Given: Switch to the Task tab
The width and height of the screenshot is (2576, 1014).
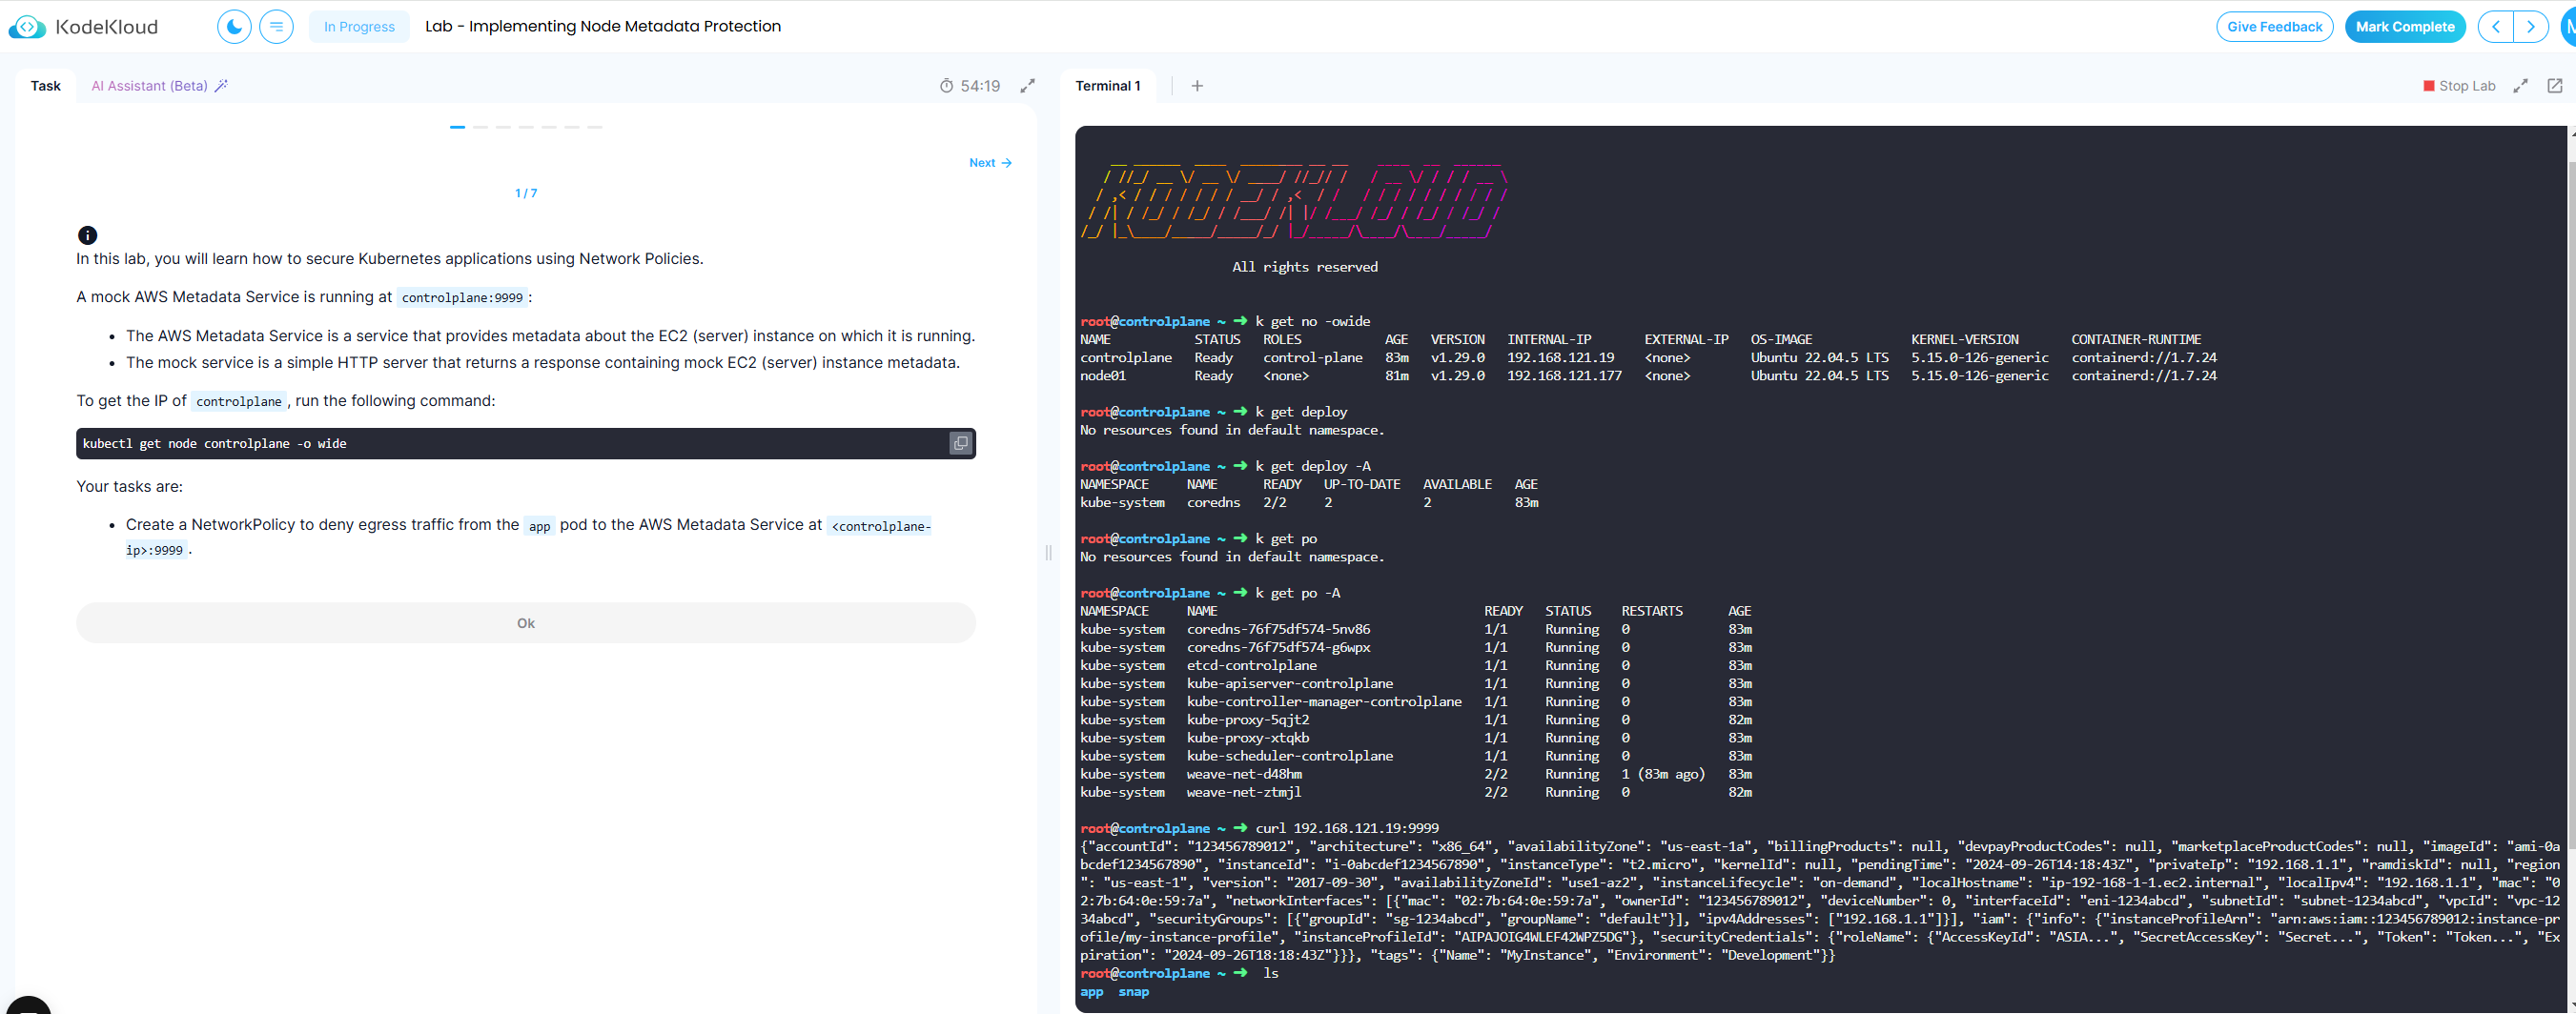Looking at the screenshot, I should [x=45, y=86].
